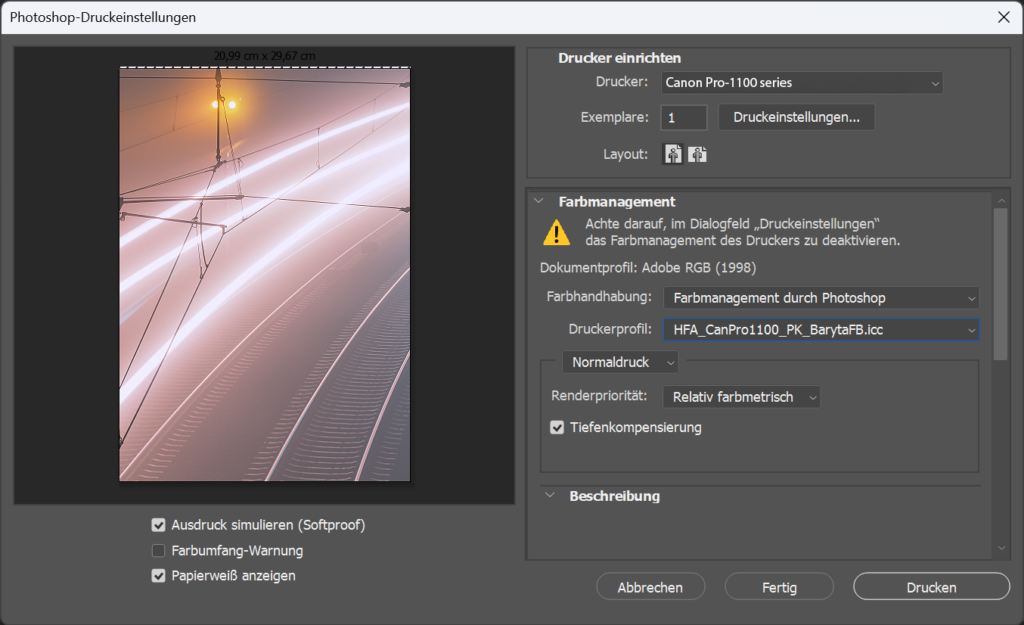Click the yellow color management warning icon

point(556,232)
